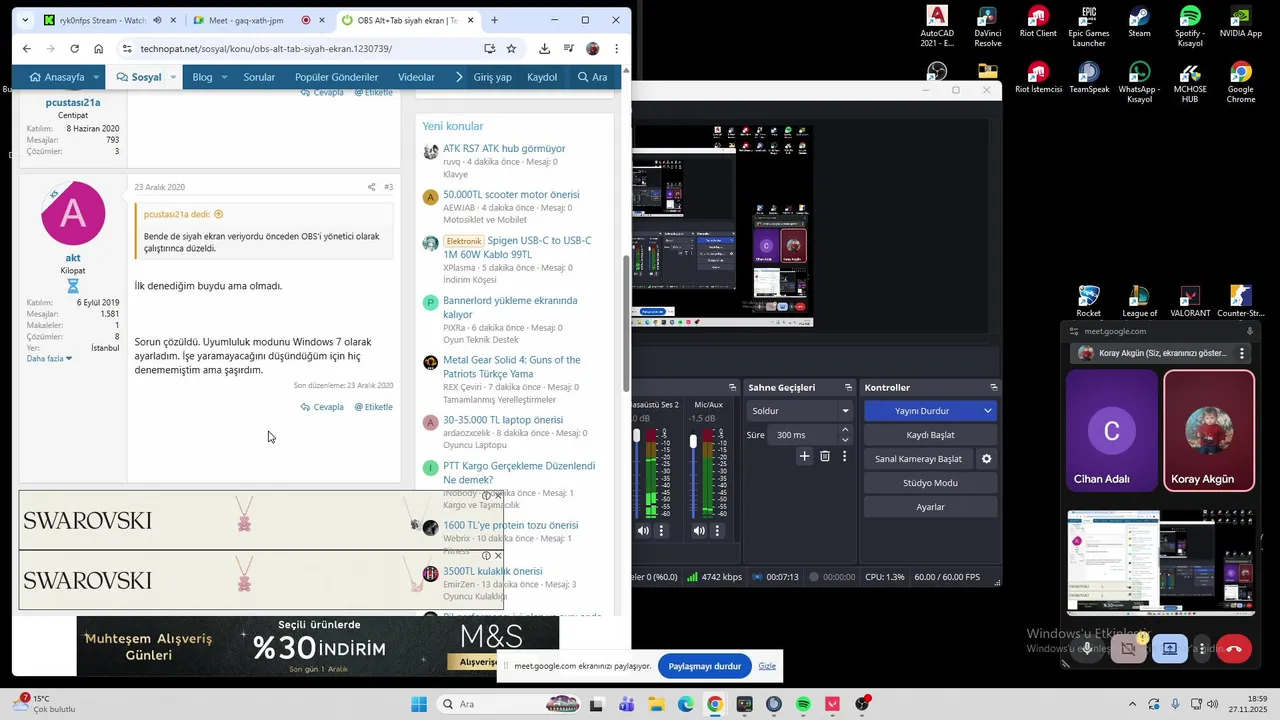Open Chrome downloads icon
The height and width of the screenshot is (720, 1280).
[x=544, y=48]
